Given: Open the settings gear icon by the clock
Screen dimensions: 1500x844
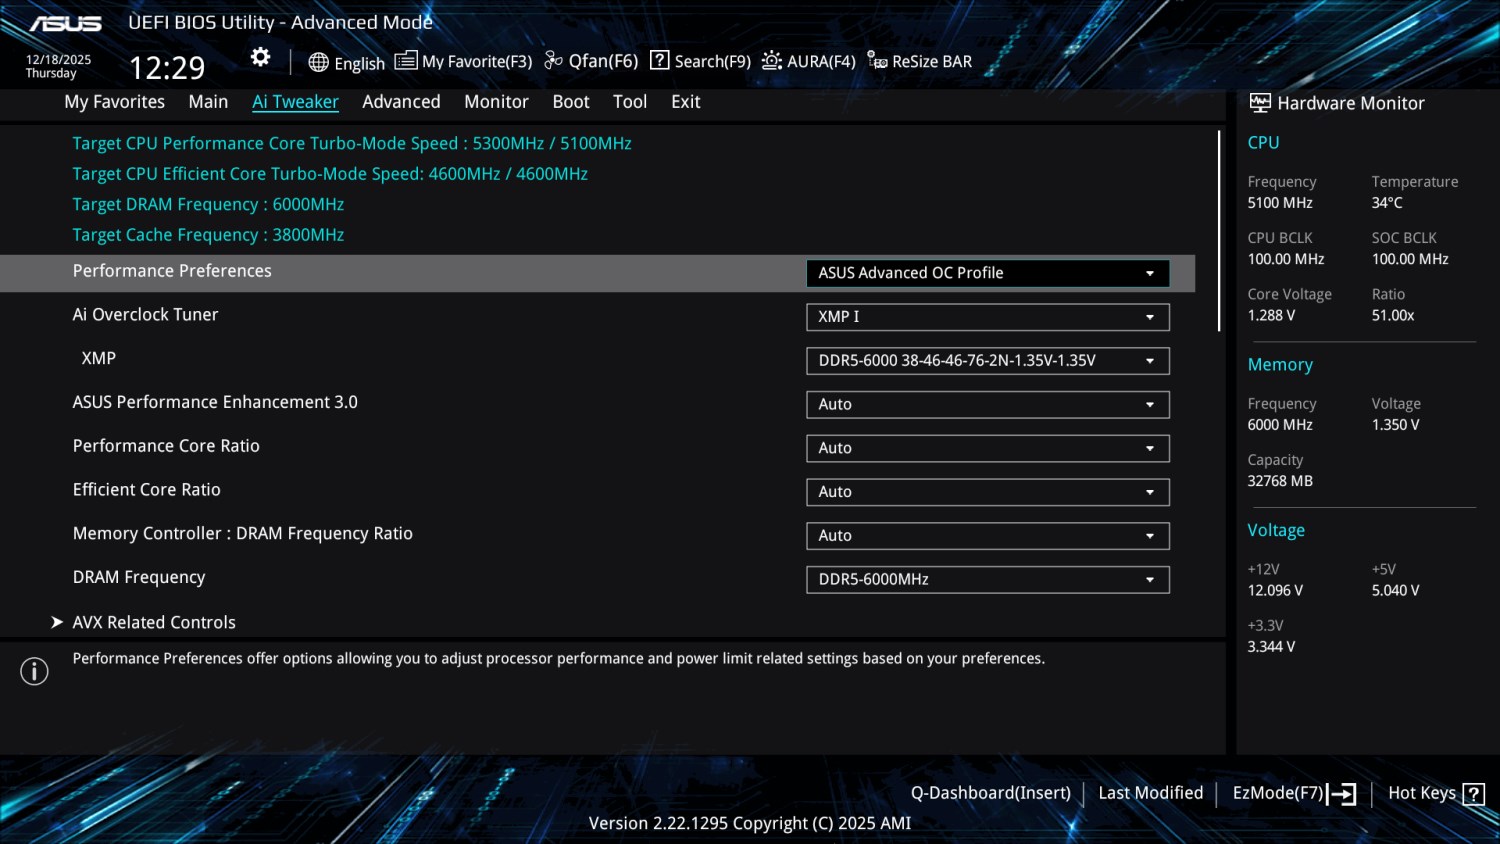Looking at the screenshot, I should point(260,57).
